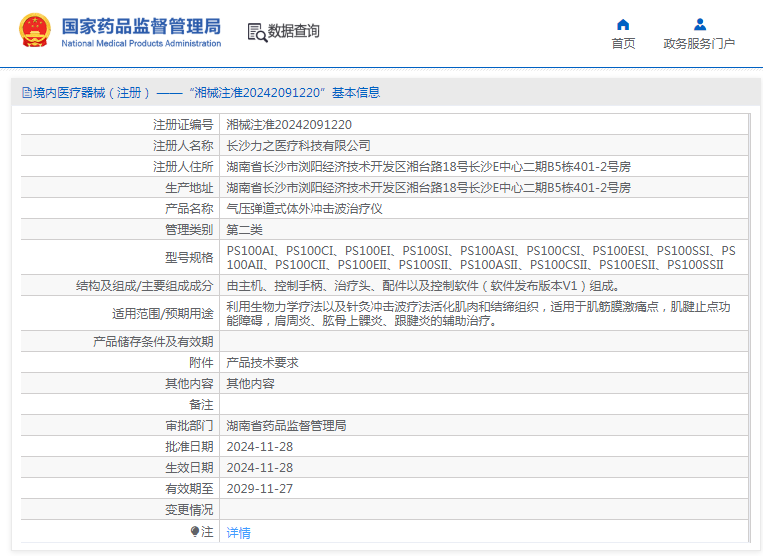Select approving department 湖南省药品监督管理局
Viewport: 763px width, 556px height.
286,426
